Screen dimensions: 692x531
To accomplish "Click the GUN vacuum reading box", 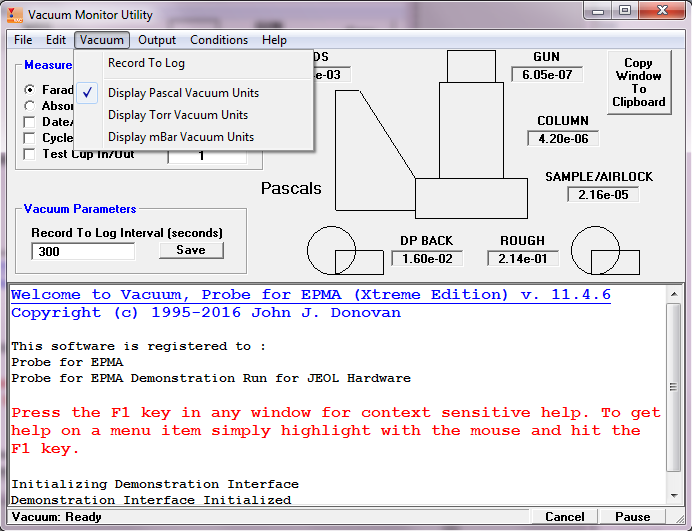I will click(x=546, y=75).
